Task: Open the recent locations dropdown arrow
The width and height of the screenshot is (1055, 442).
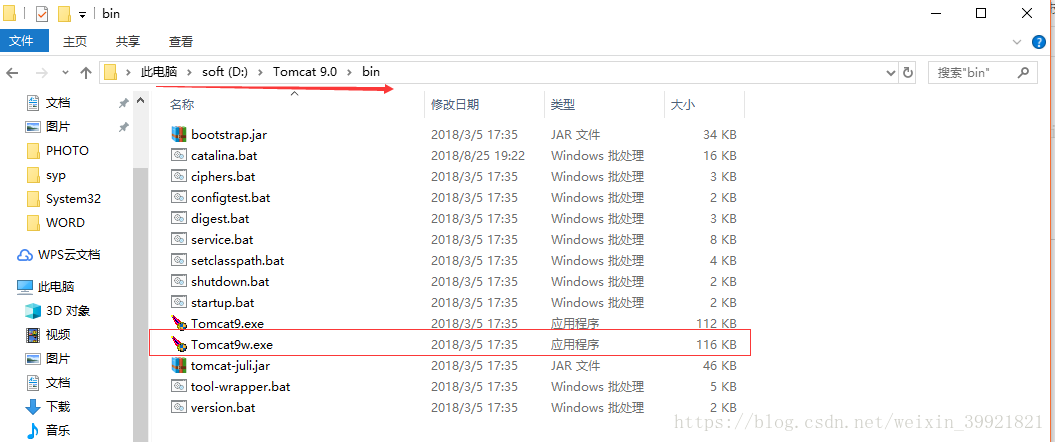Action: pyautogui.click(x=65, y=73)
